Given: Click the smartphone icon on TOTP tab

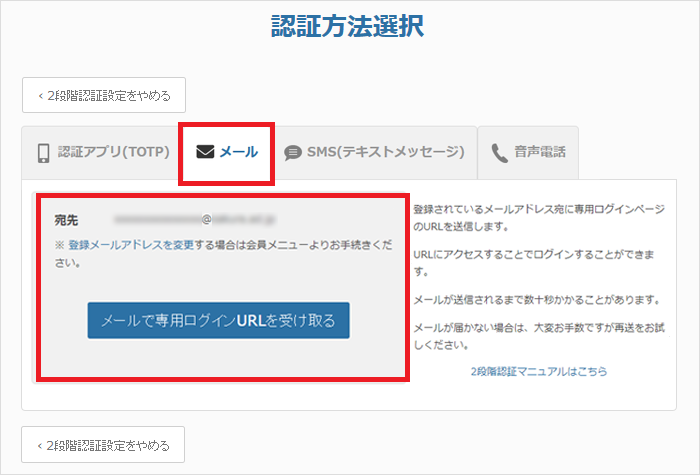Looking at the screenshot, I should click(x=43, y=153).
